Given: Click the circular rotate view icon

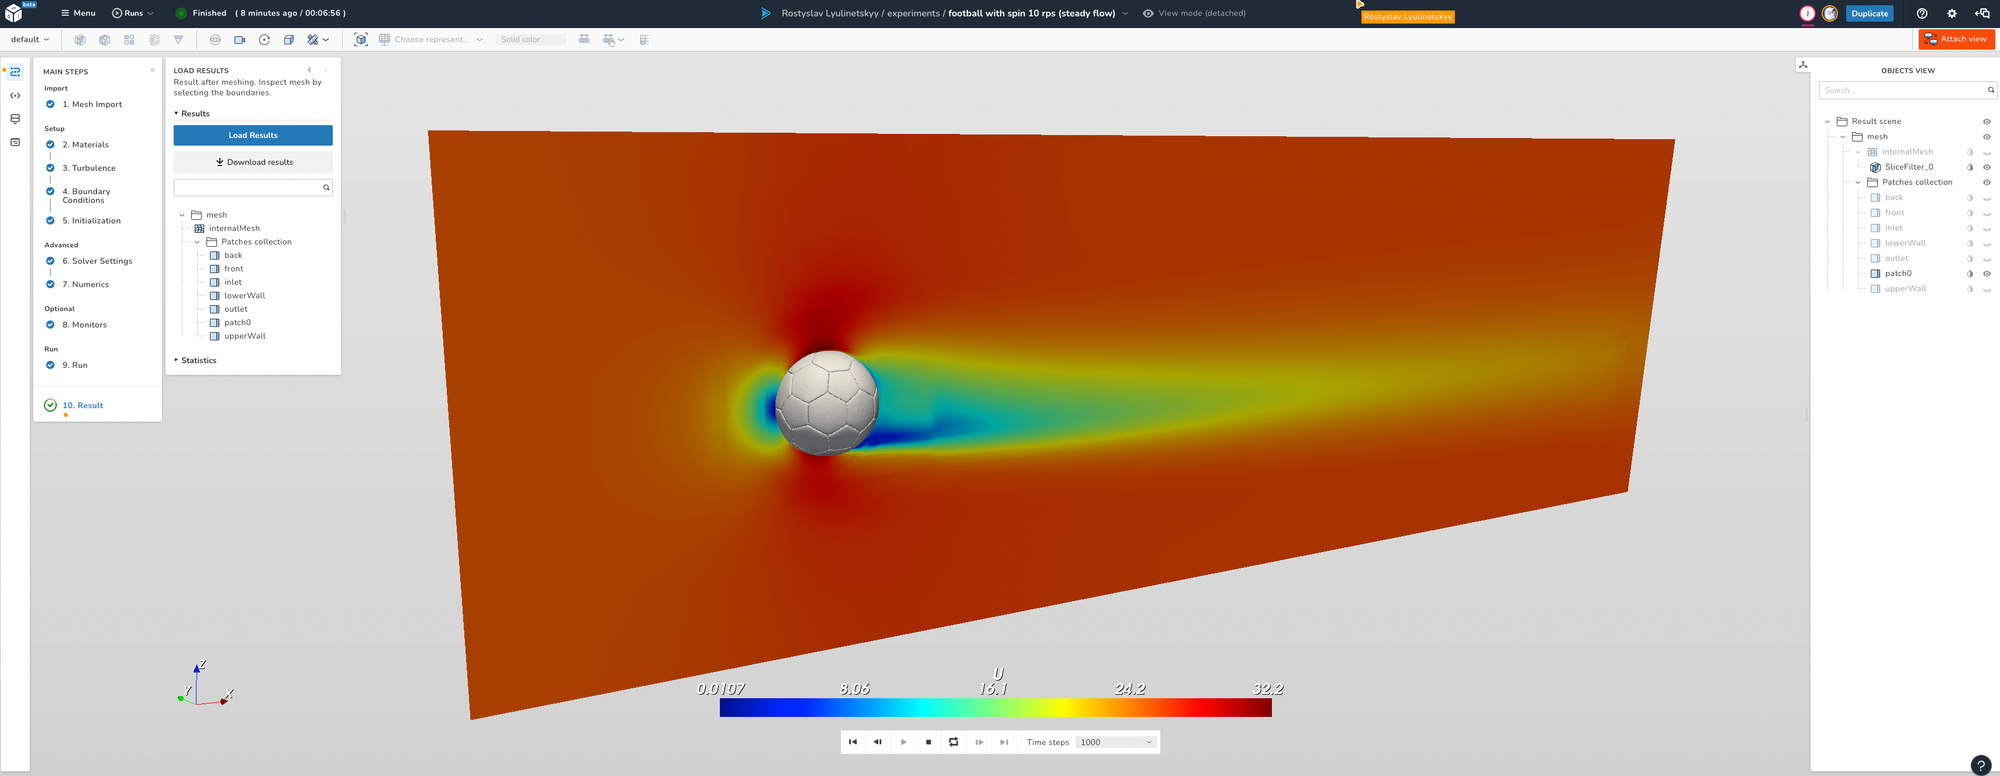Looking at the screenshot, I should pos(264,40).
